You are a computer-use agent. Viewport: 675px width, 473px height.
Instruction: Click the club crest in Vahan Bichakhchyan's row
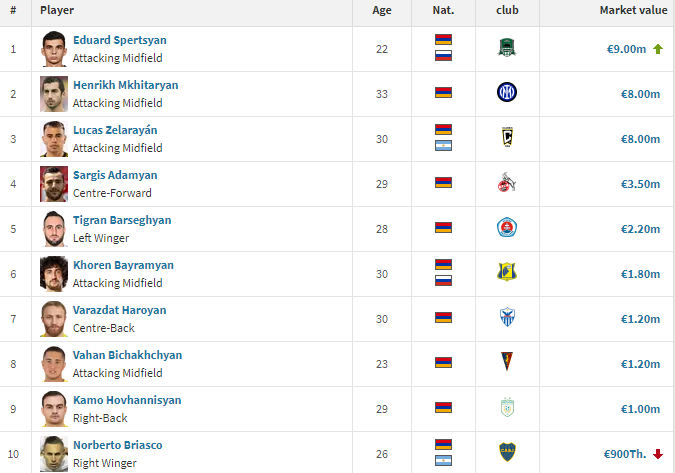(506, 363)
